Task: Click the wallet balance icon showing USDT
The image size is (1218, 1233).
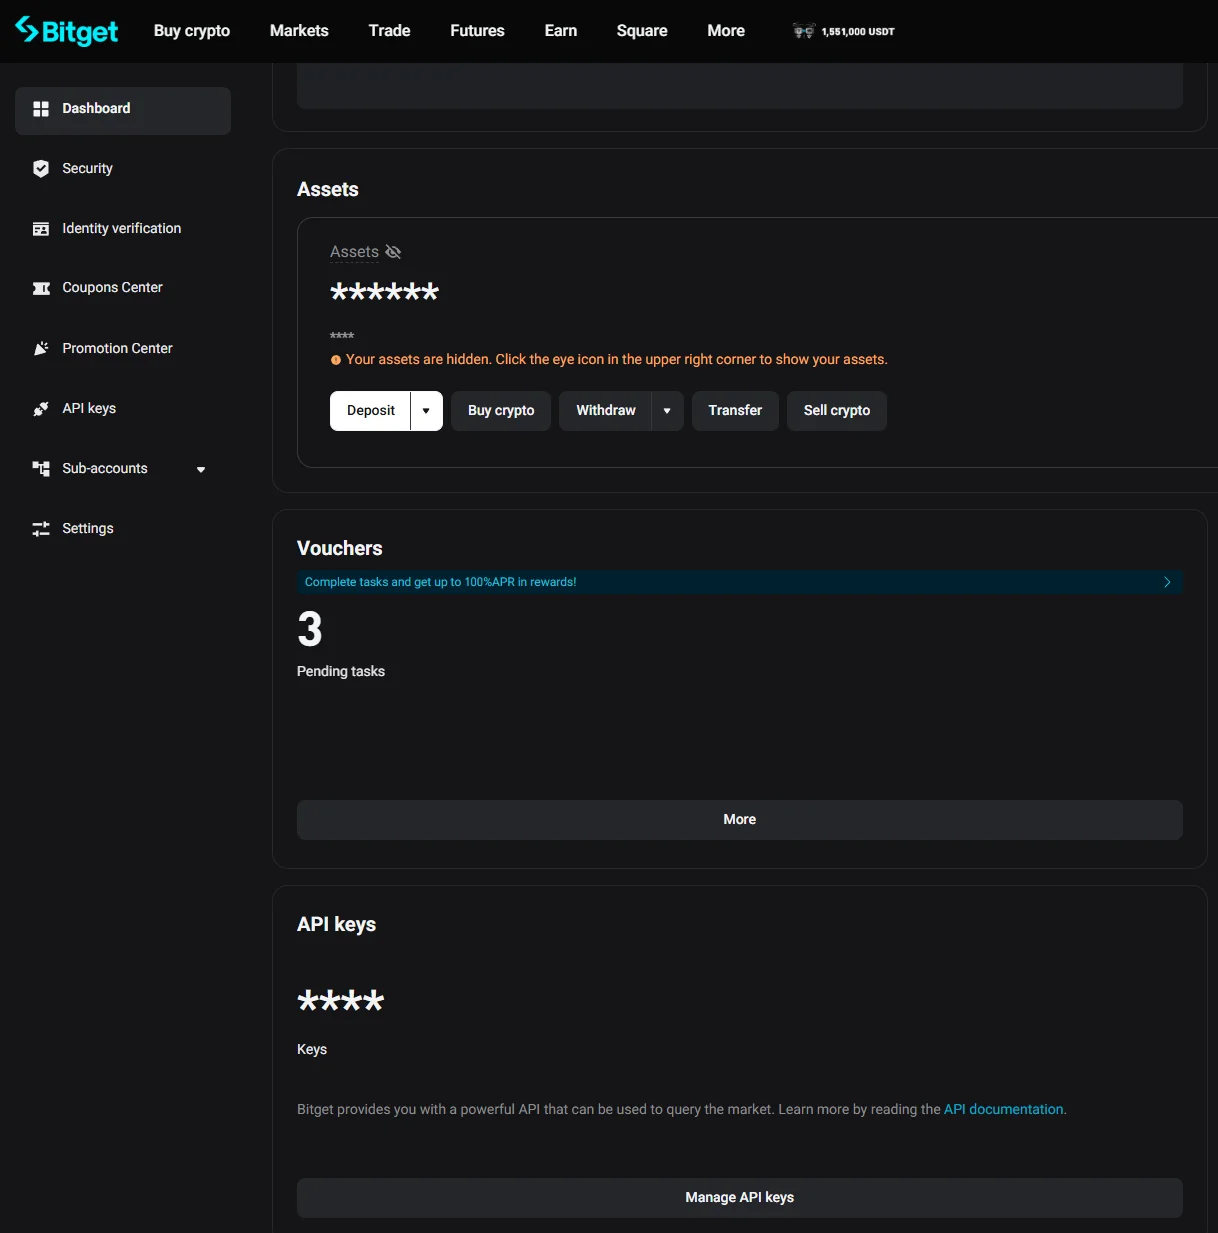Action: coord(802,31)
